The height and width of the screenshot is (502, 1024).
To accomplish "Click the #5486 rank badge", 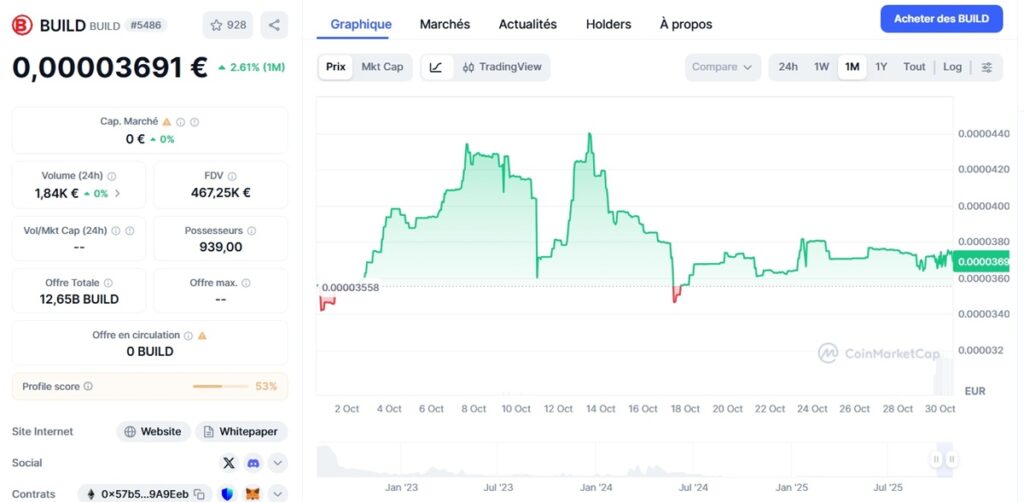I will [x=146, y=25].
